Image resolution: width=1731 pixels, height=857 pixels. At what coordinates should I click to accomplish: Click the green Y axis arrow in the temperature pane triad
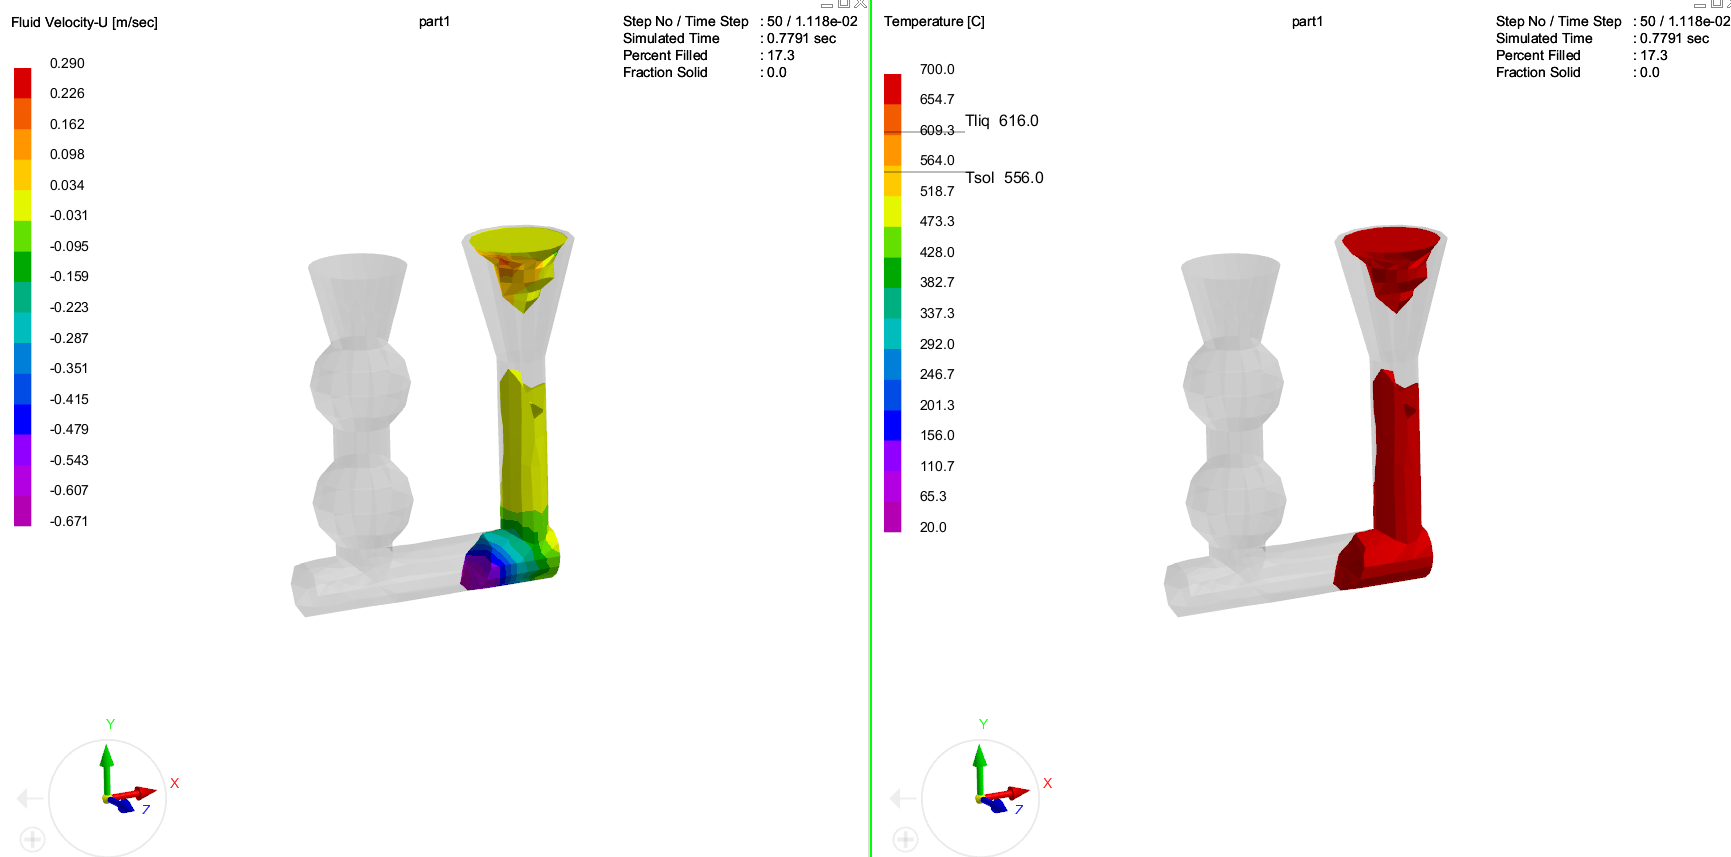click(979, 768)
